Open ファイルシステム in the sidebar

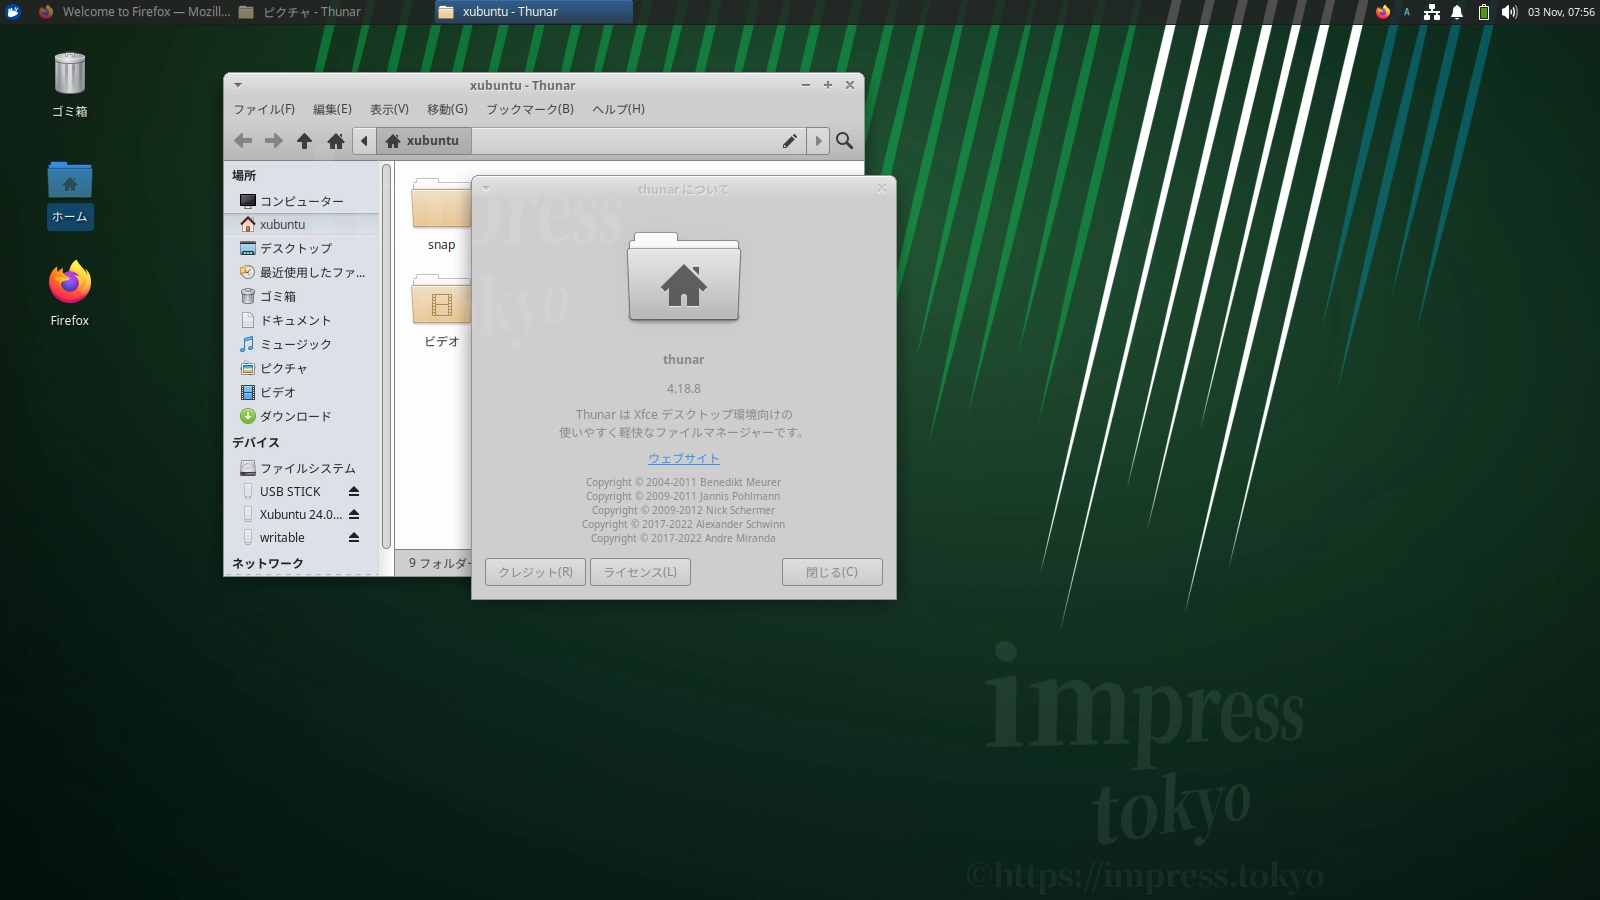click(x=302, y=468)
